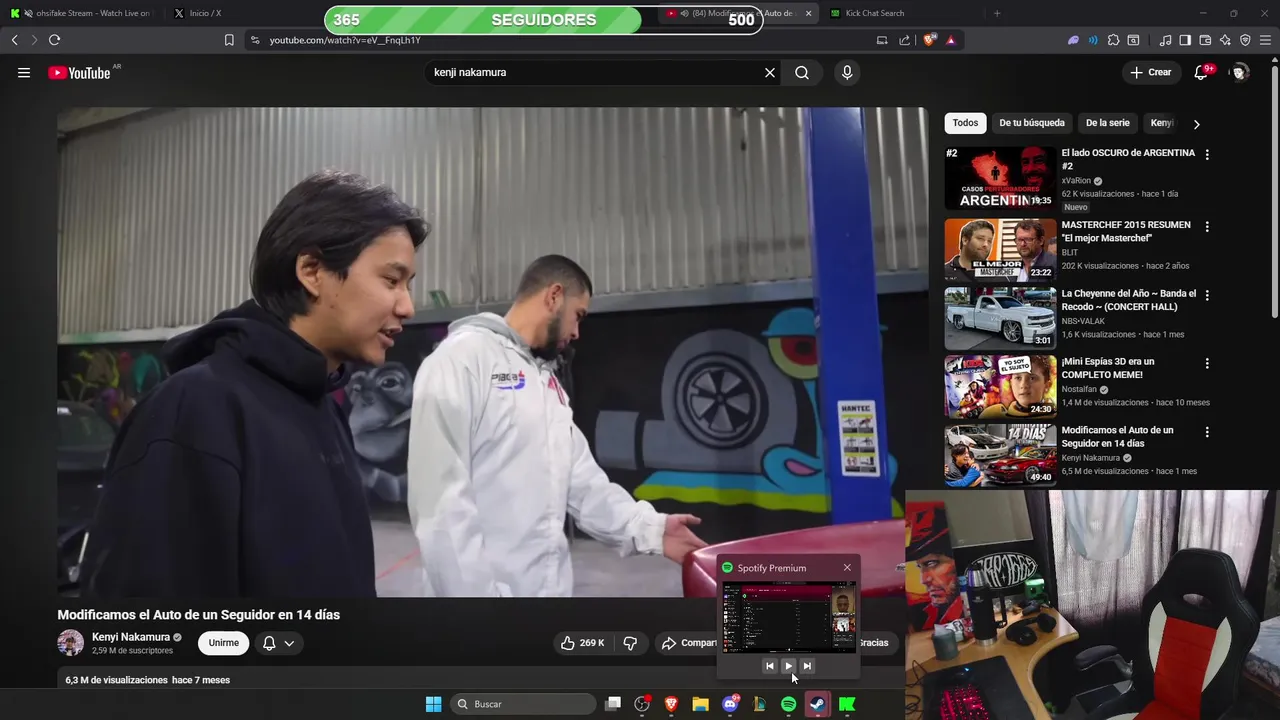Start voice search with the microphone

pos(847,73)
